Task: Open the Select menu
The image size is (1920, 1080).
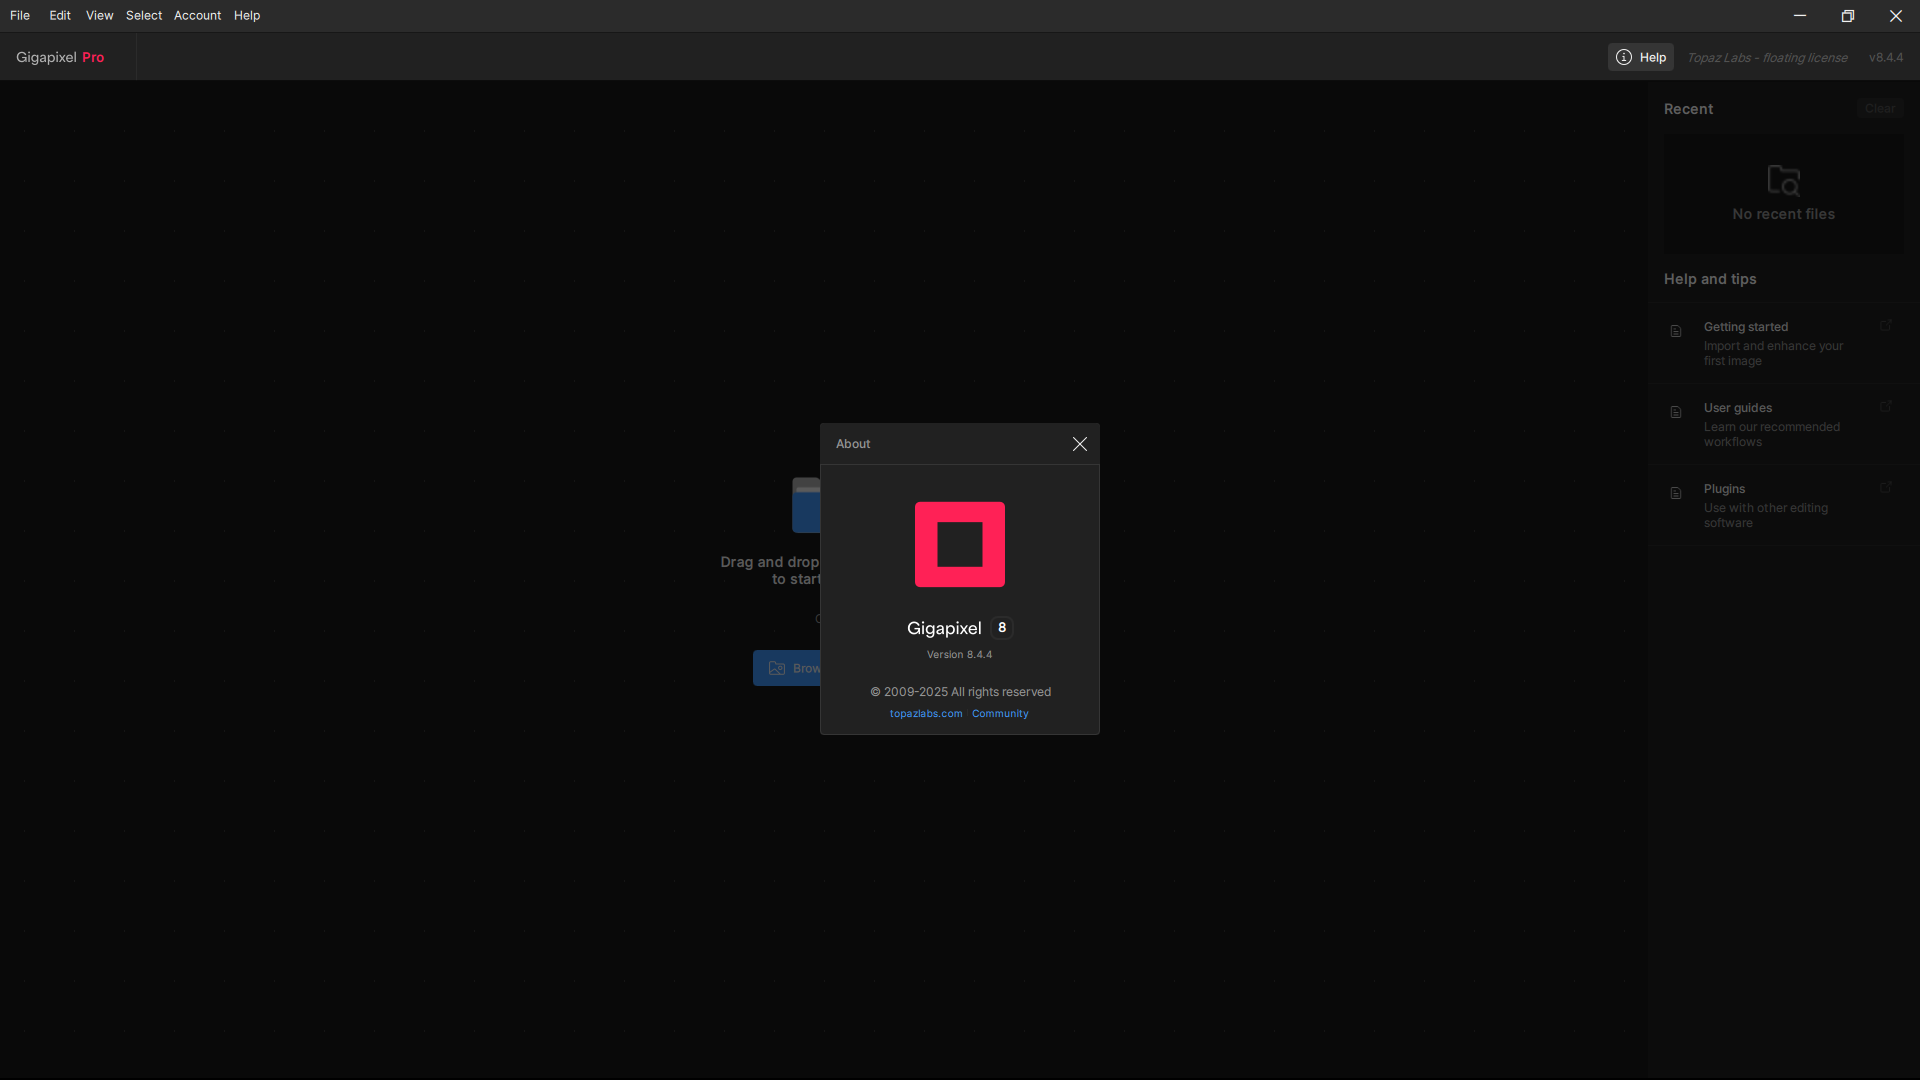Action: (144, 15)
